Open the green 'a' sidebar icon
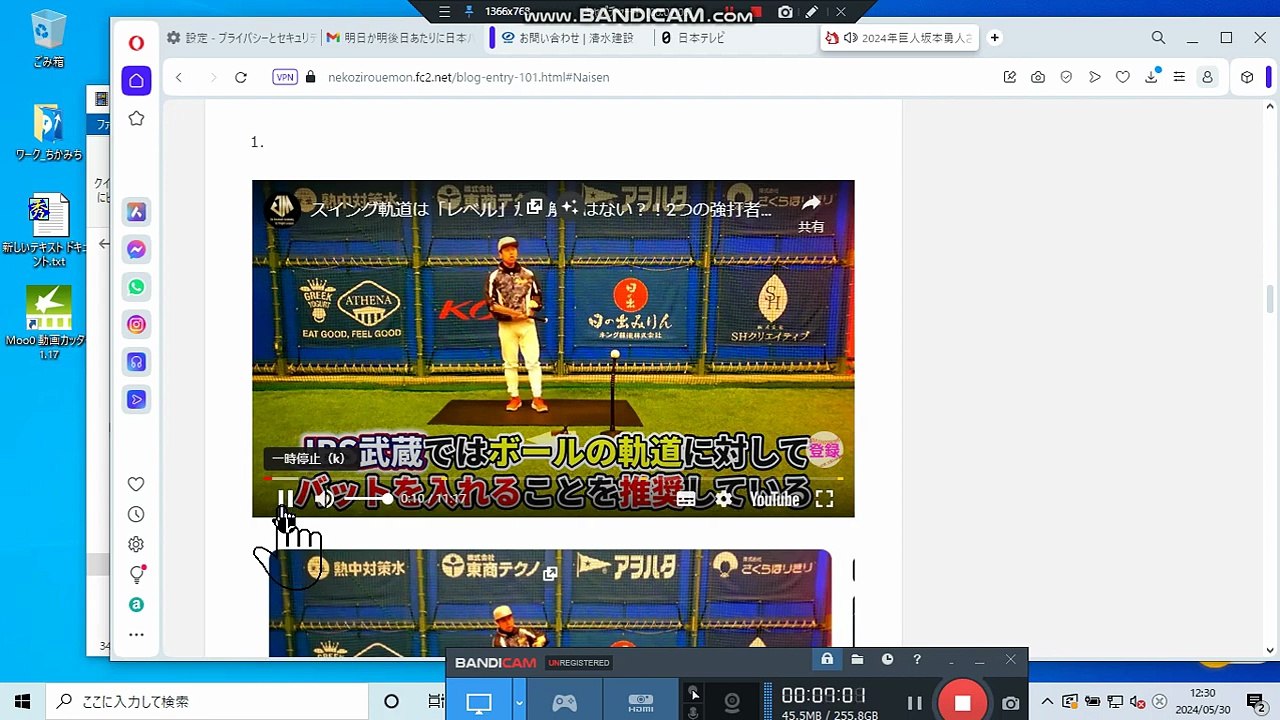Viewport: 1280px width, 720px height. coord(136,605)
